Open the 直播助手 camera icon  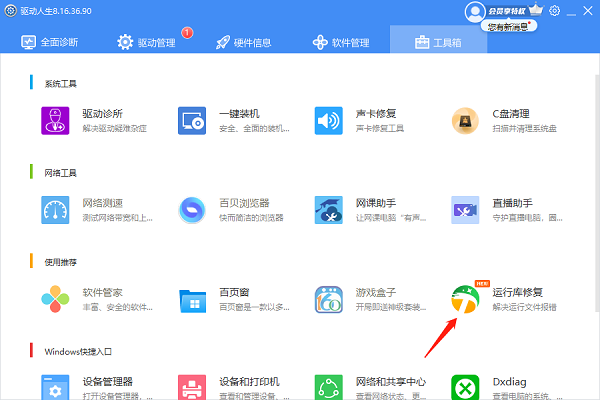[x=465, y=210]
